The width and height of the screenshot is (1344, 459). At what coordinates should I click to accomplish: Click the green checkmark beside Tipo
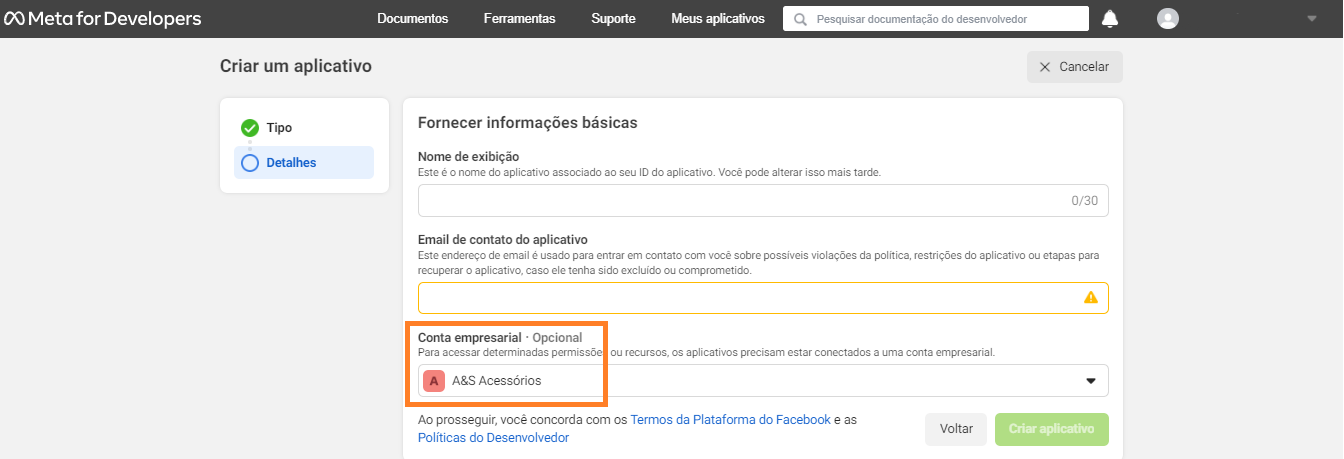(250, 128)
